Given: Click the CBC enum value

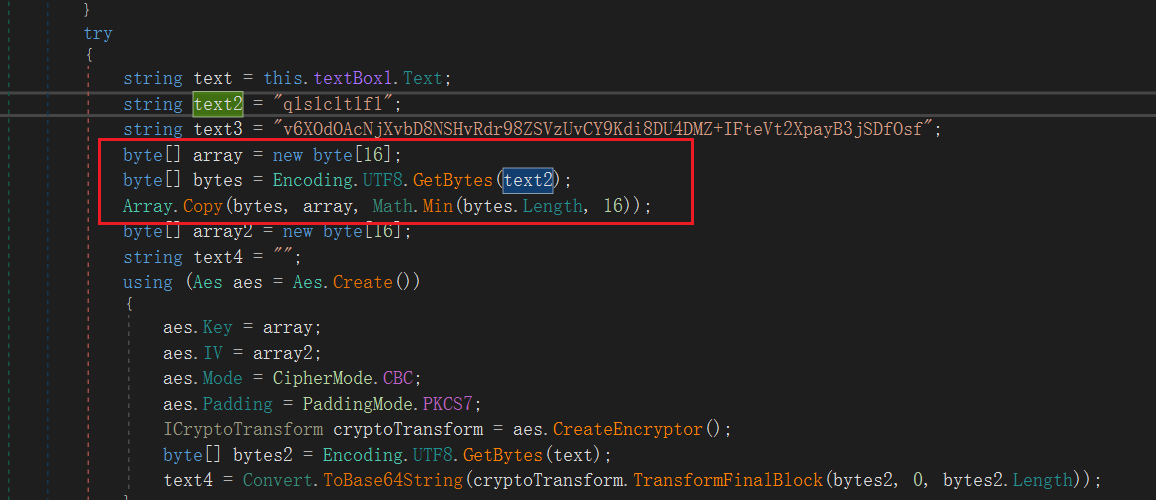Looking at the screenshot, I should point(402,379).
